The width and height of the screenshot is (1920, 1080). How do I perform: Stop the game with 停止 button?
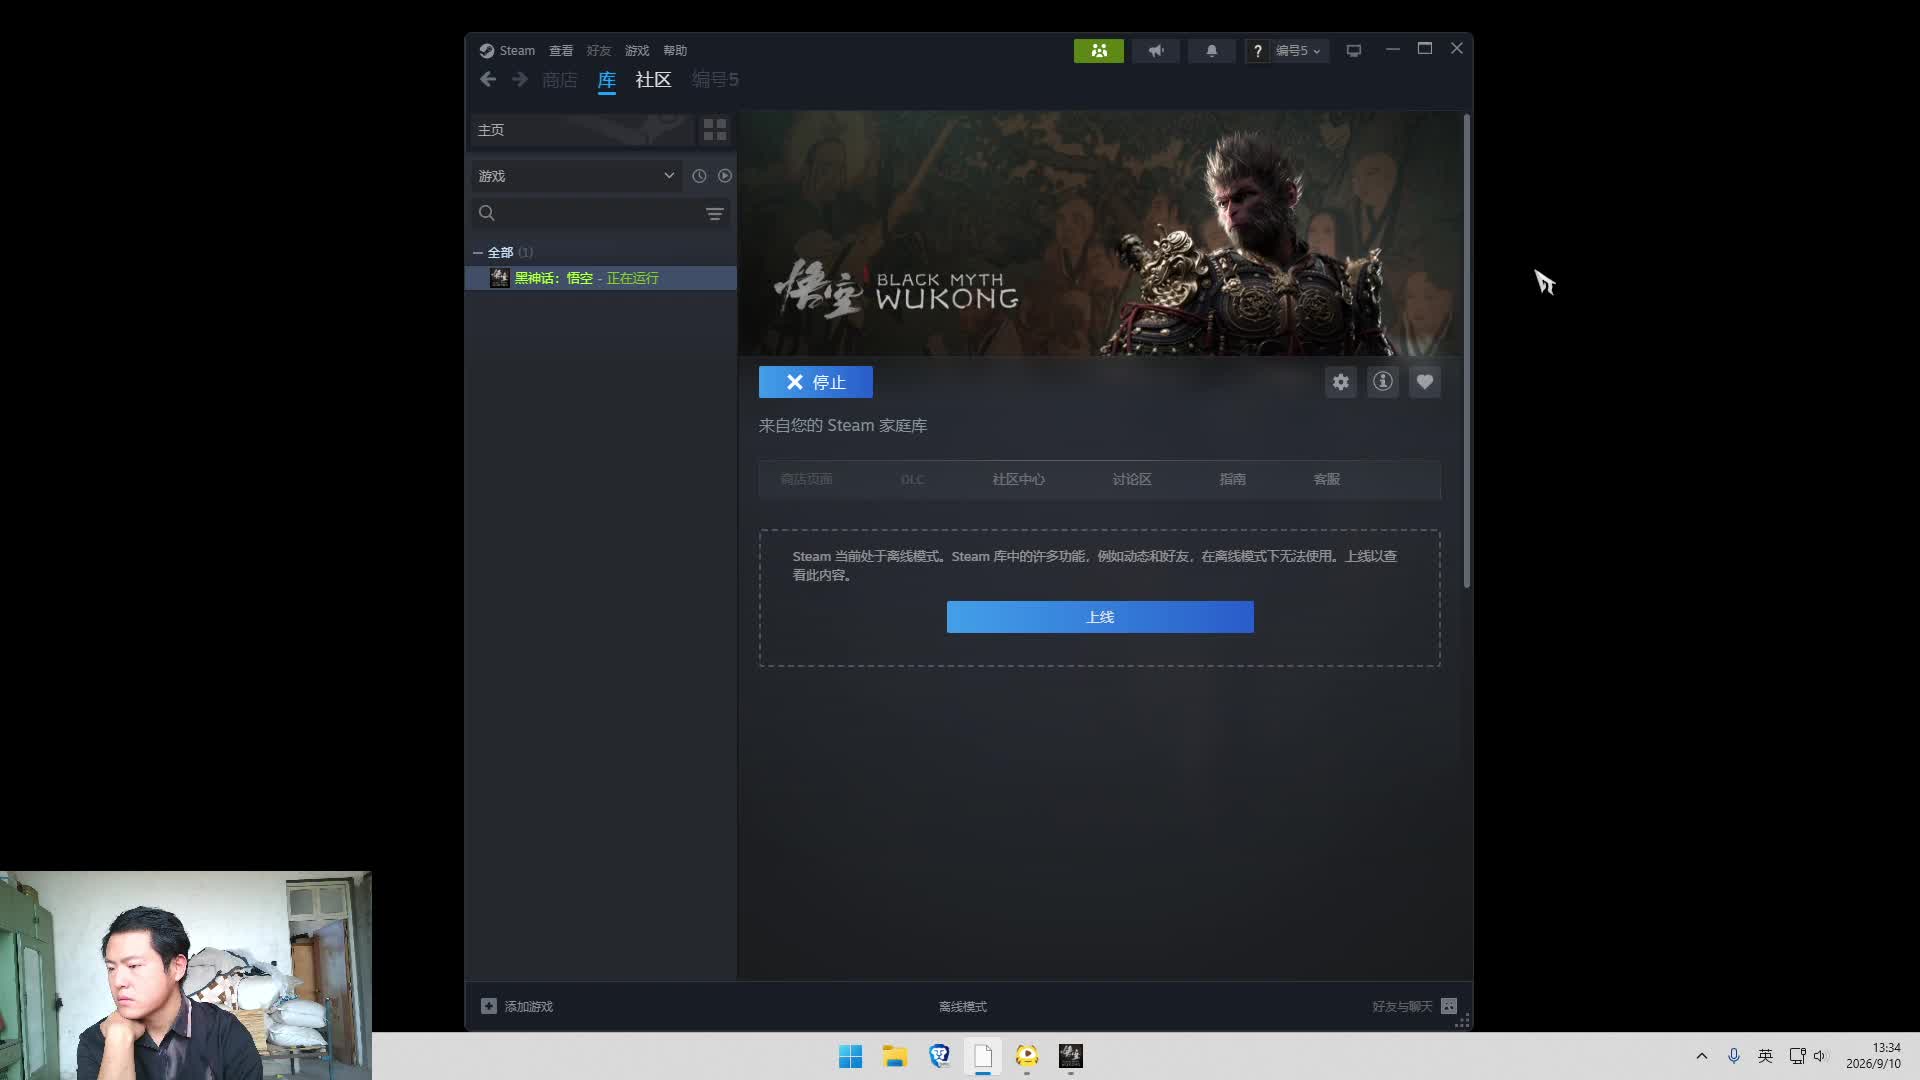816,382
